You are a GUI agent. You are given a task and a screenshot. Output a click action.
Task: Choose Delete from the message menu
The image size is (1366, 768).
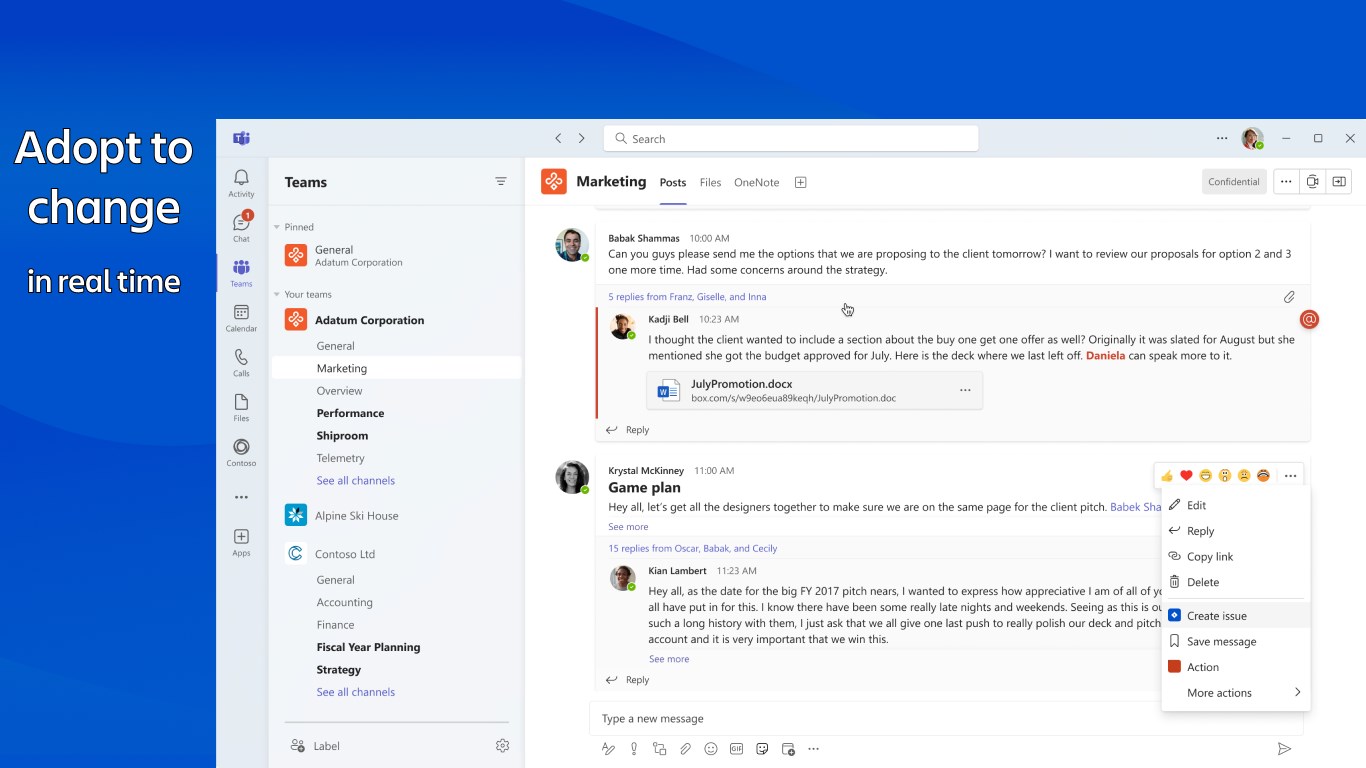point(1236,582)
